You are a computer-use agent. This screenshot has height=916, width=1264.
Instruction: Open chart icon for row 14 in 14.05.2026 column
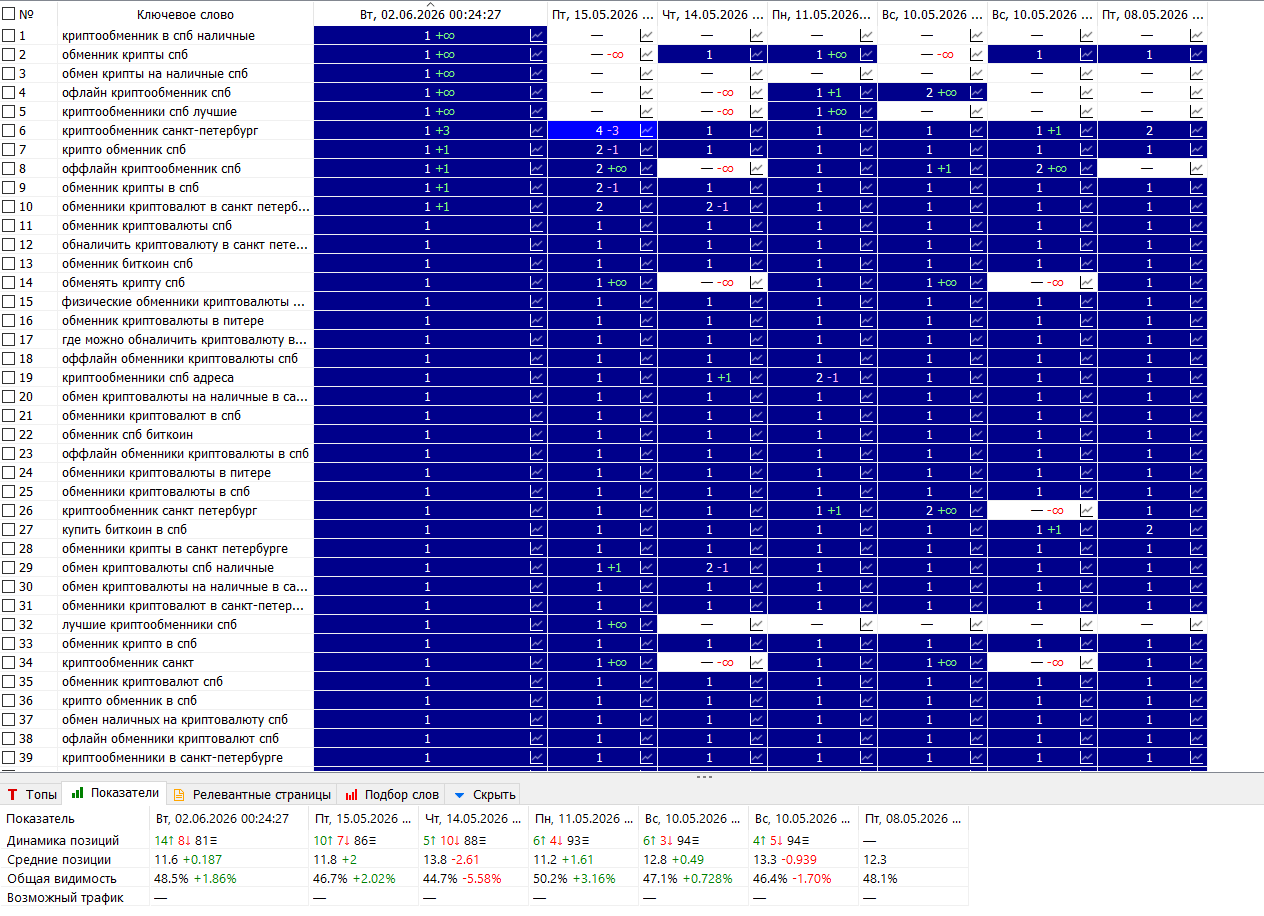757,282
